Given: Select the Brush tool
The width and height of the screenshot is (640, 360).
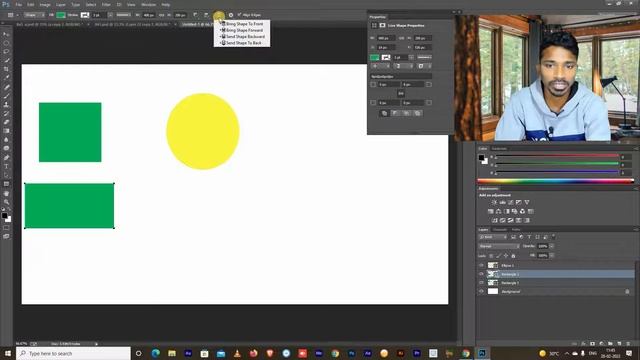Looking at the screenshot, I should [x=6, y=96].
